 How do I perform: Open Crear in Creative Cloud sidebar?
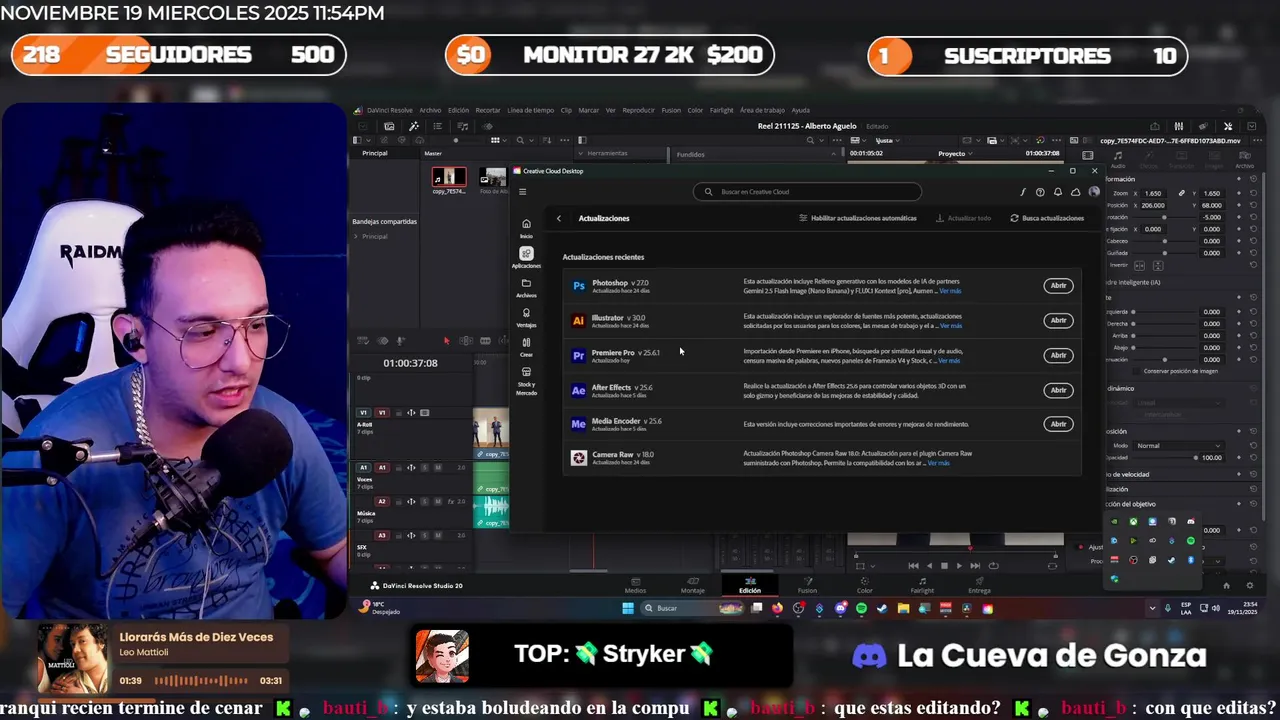click(526, 347)
